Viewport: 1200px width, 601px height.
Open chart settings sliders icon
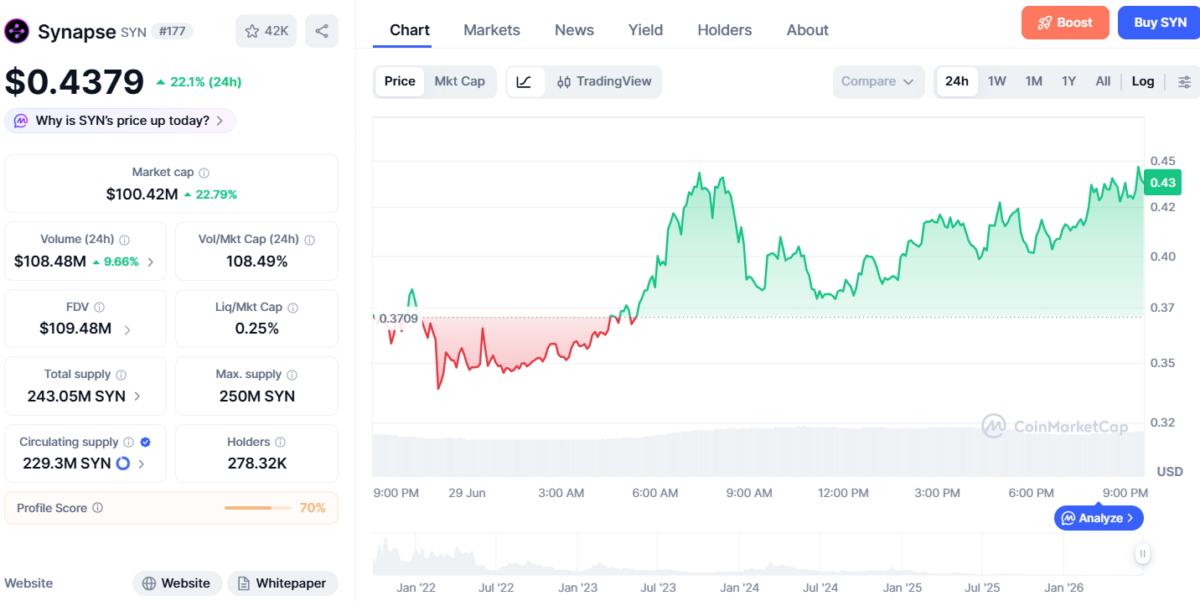[1185, 82]
